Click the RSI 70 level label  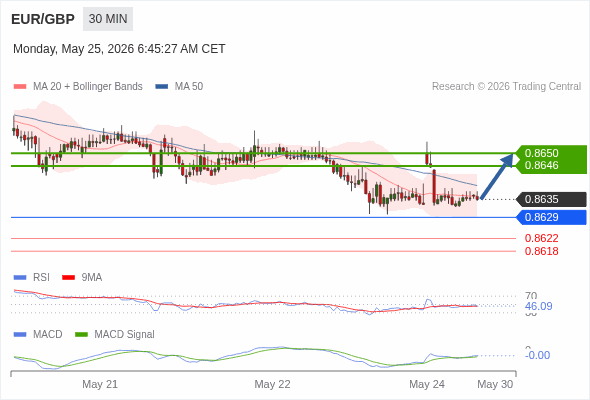pyautogui.click(x=531, y=296)
